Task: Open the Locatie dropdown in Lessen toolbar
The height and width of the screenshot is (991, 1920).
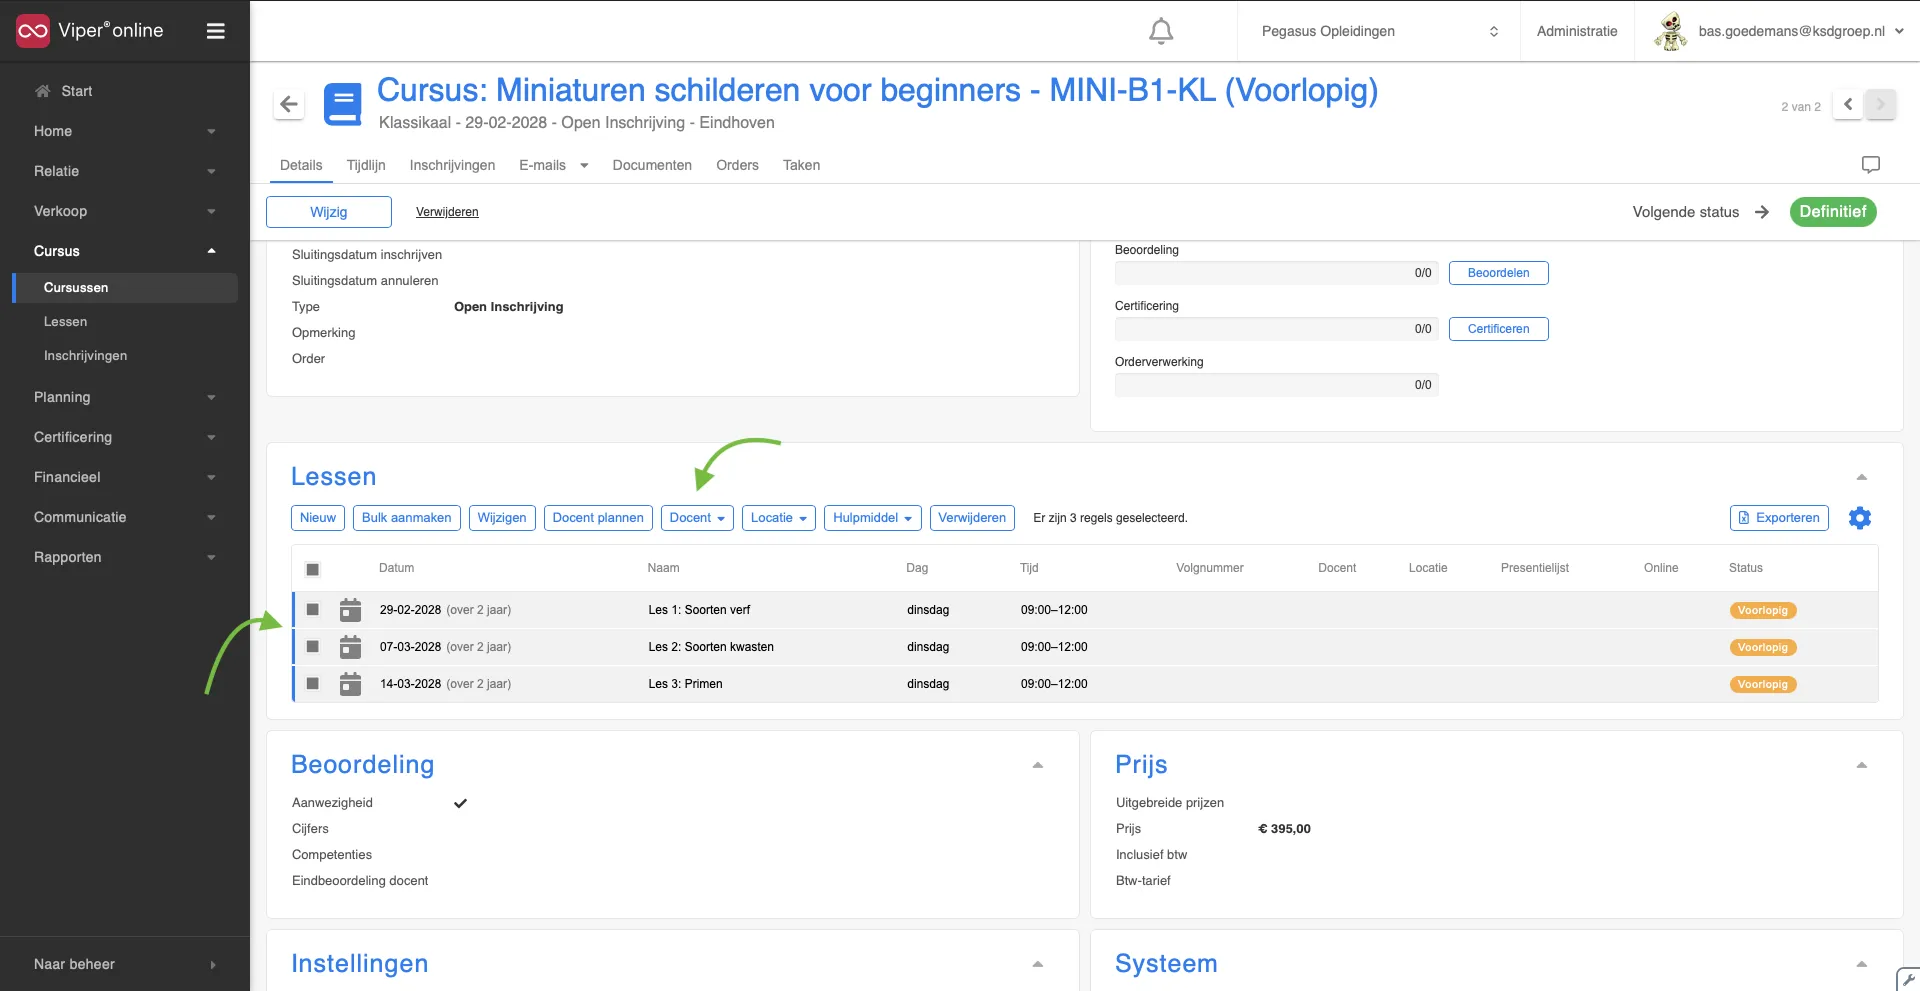Action: (779, 518)
